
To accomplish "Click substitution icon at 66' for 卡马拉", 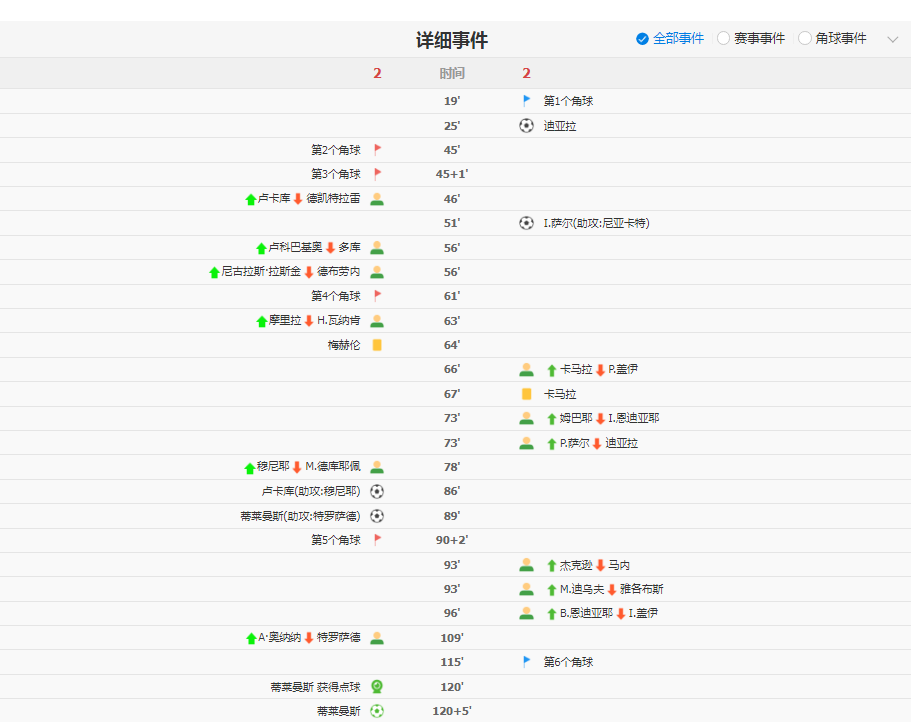I will pos(526,369).
